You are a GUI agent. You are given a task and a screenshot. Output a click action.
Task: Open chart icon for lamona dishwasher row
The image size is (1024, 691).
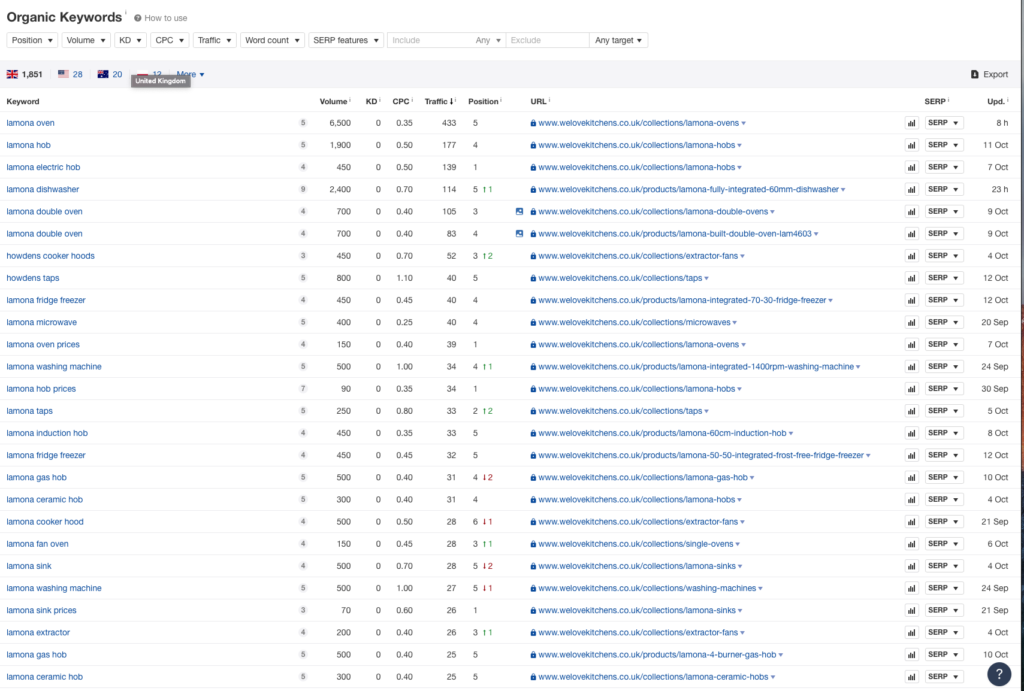click(x=912, y=189)
